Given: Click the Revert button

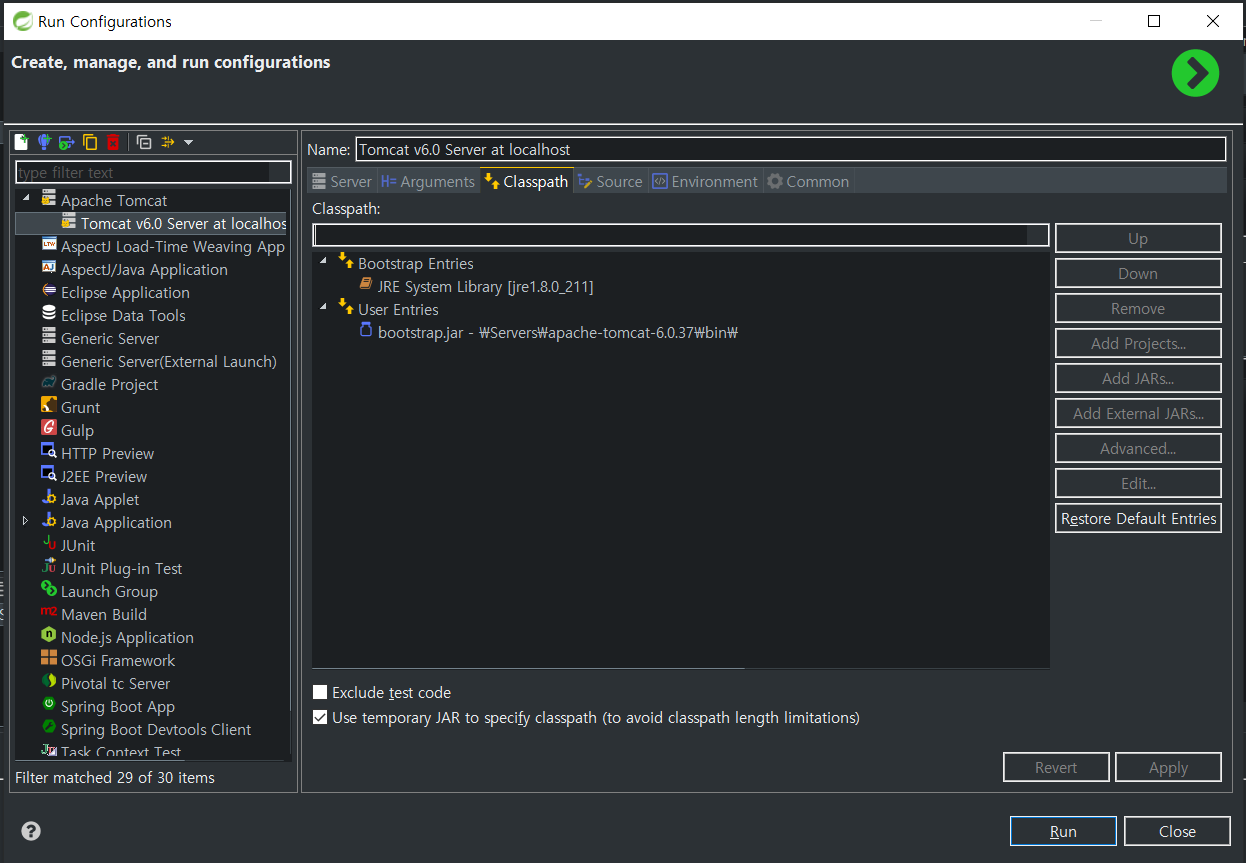Looking at the screenshot, I should [x=1056, y=767].
